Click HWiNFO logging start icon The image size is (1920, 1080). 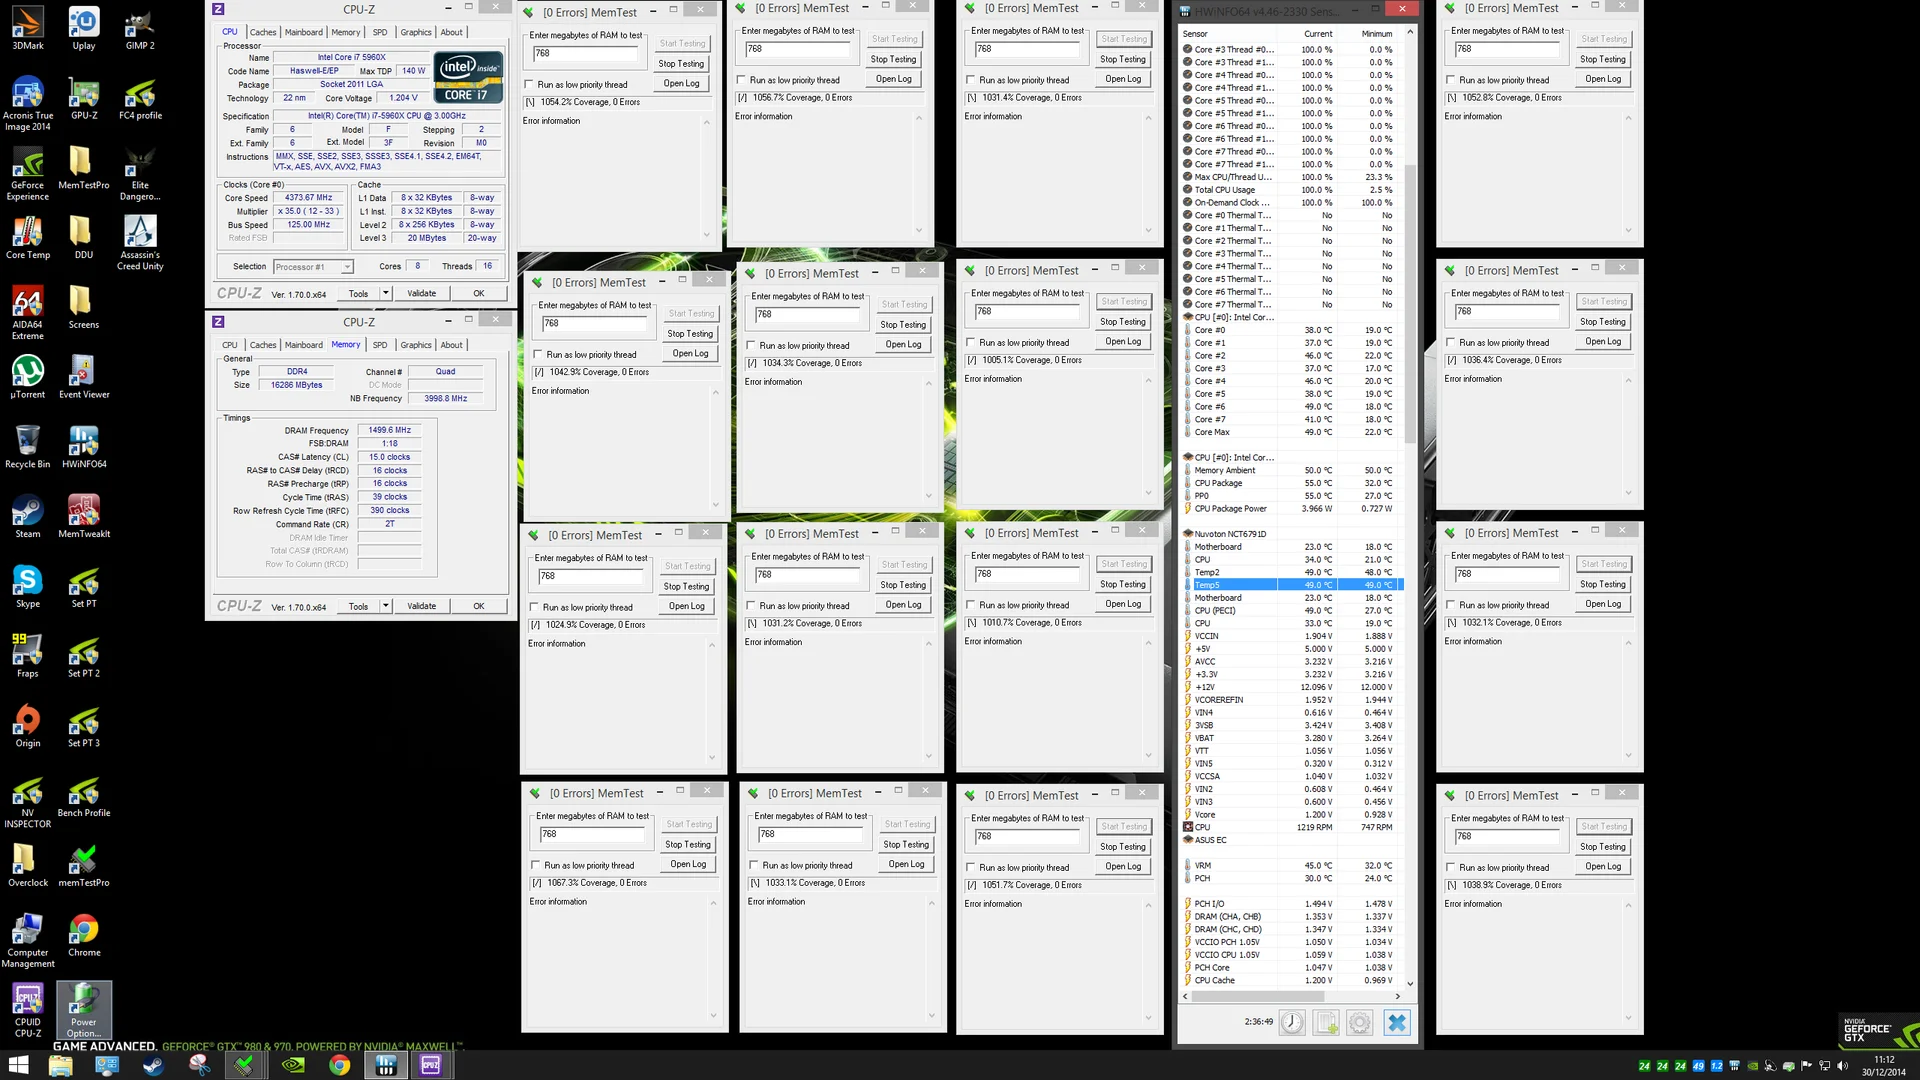coord(1326,1022)
